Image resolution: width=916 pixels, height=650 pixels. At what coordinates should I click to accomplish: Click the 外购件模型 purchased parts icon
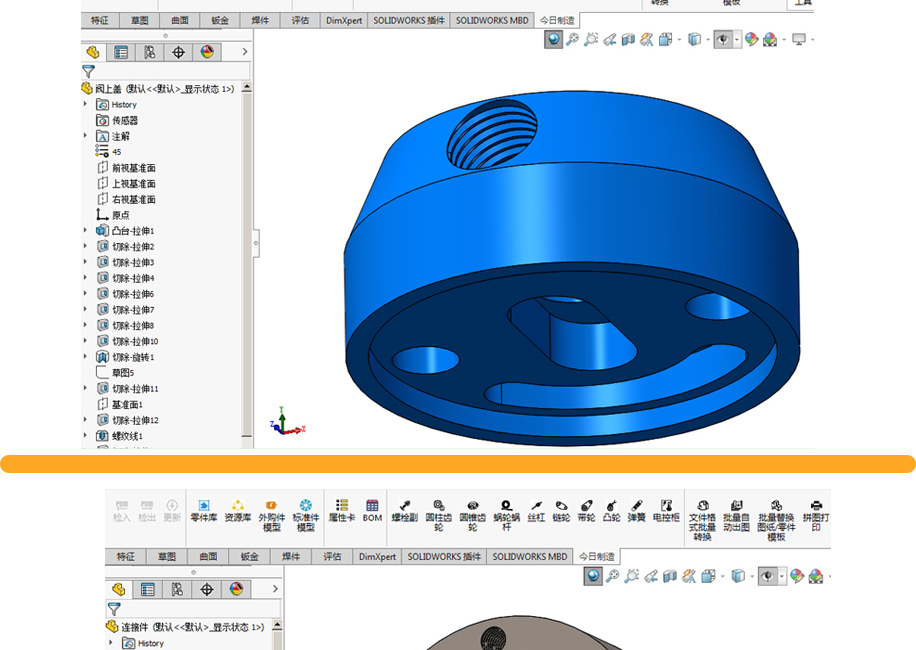pyautogui.click(x=272, y=516)
